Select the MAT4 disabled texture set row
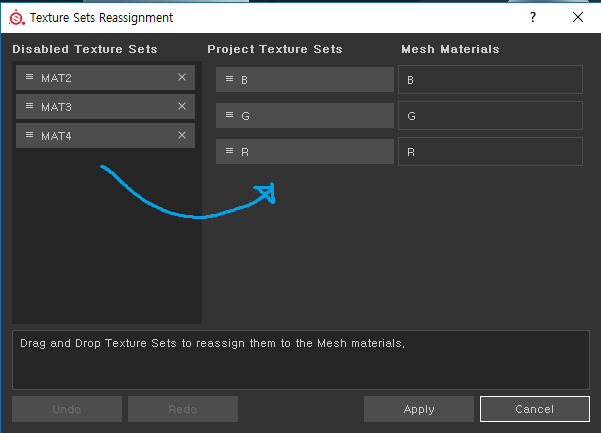601x433 pixels. pyautogui.click(x=105, y=135)
